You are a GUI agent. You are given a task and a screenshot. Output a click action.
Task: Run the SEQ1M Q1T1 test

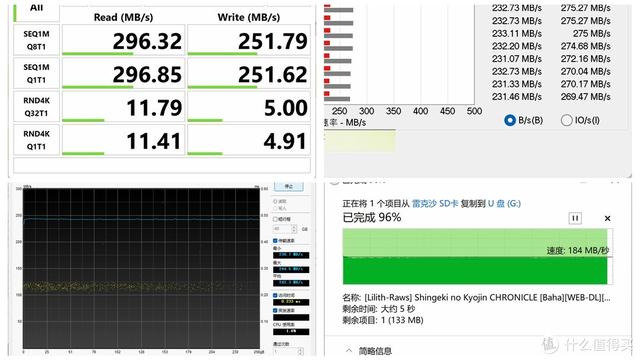pyautogui.click(x=36, y=73)
